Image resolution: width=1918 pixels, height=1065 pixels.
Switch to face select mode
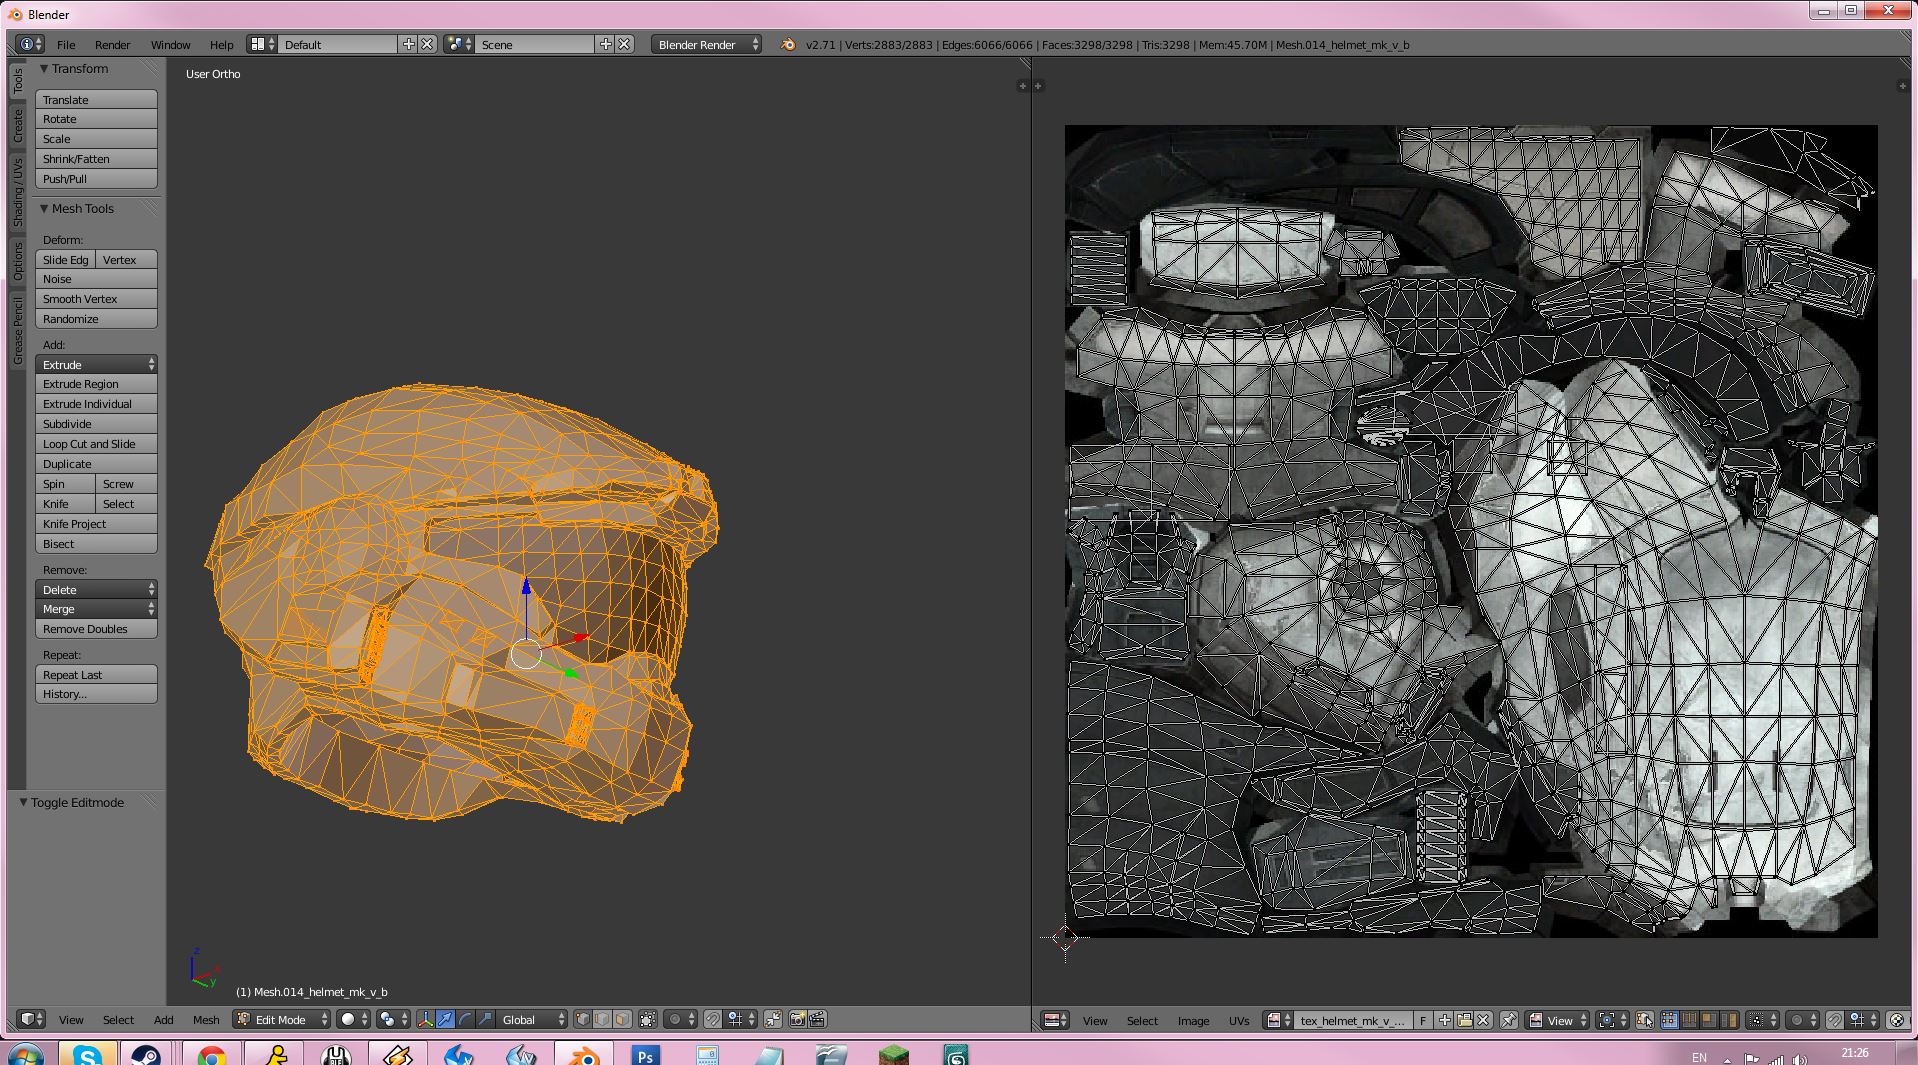pos(622,1019)
